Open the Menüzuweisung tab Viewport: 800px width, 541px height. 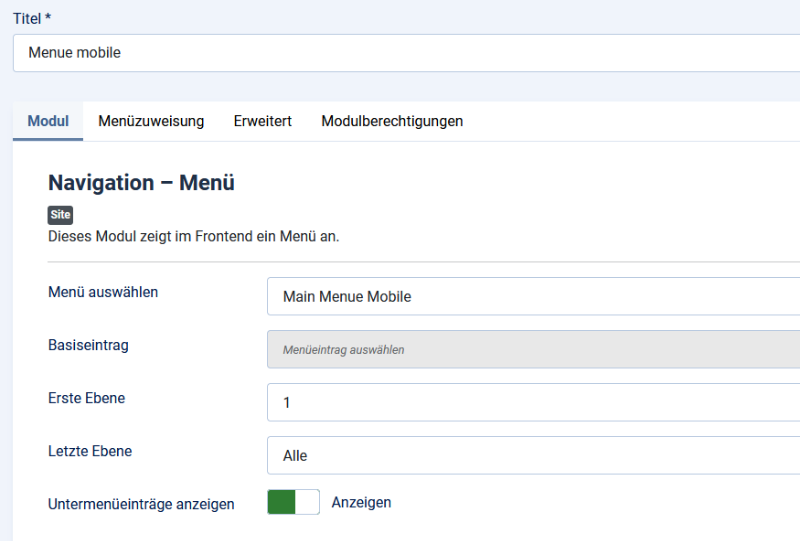[151, 121]
